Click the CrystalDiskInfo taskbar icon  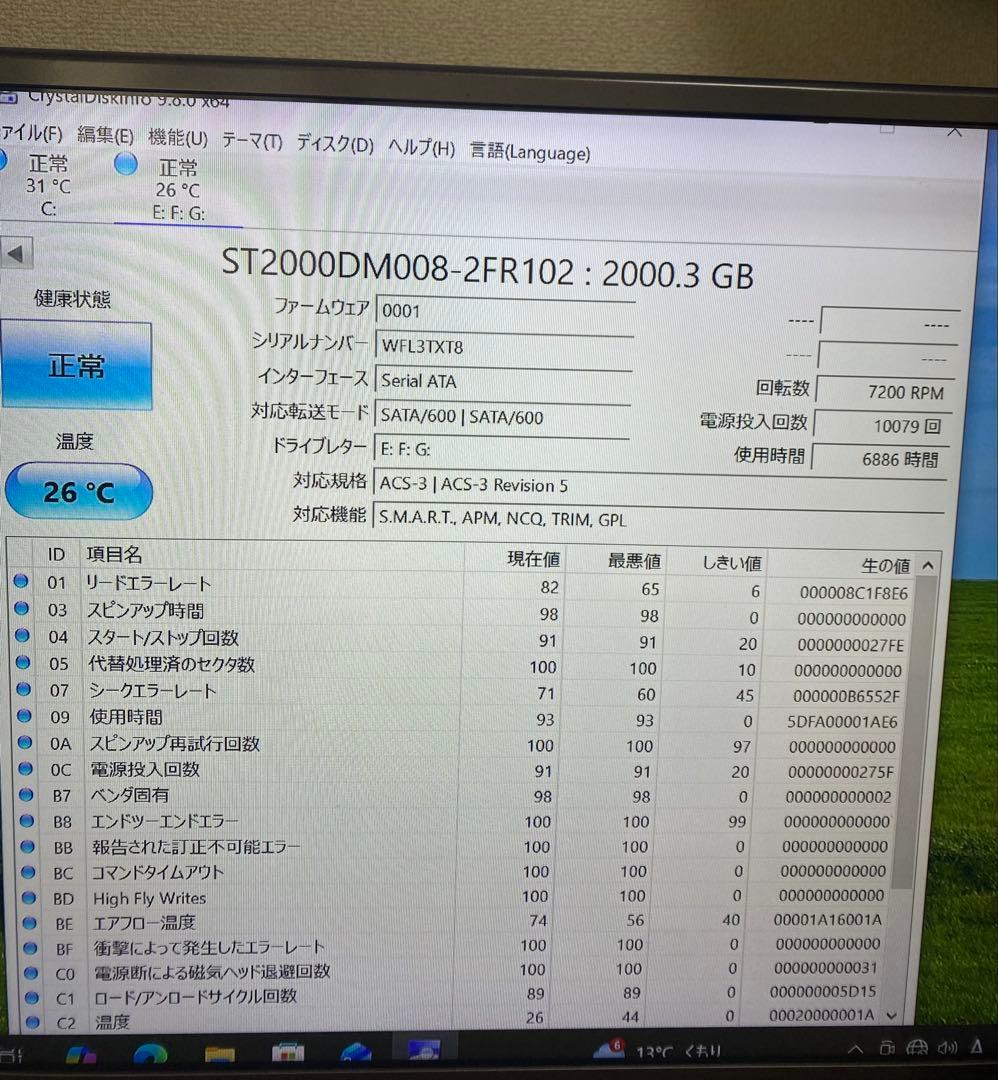pyautogui.click(x=424, y=1050)
